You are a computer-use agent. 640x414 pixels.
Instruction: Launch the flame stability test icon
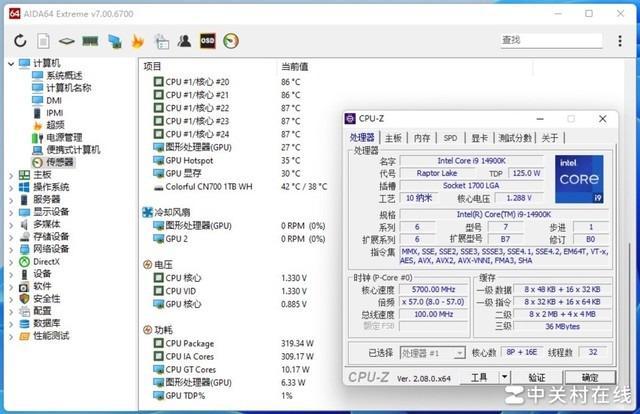tap(138, 41)
